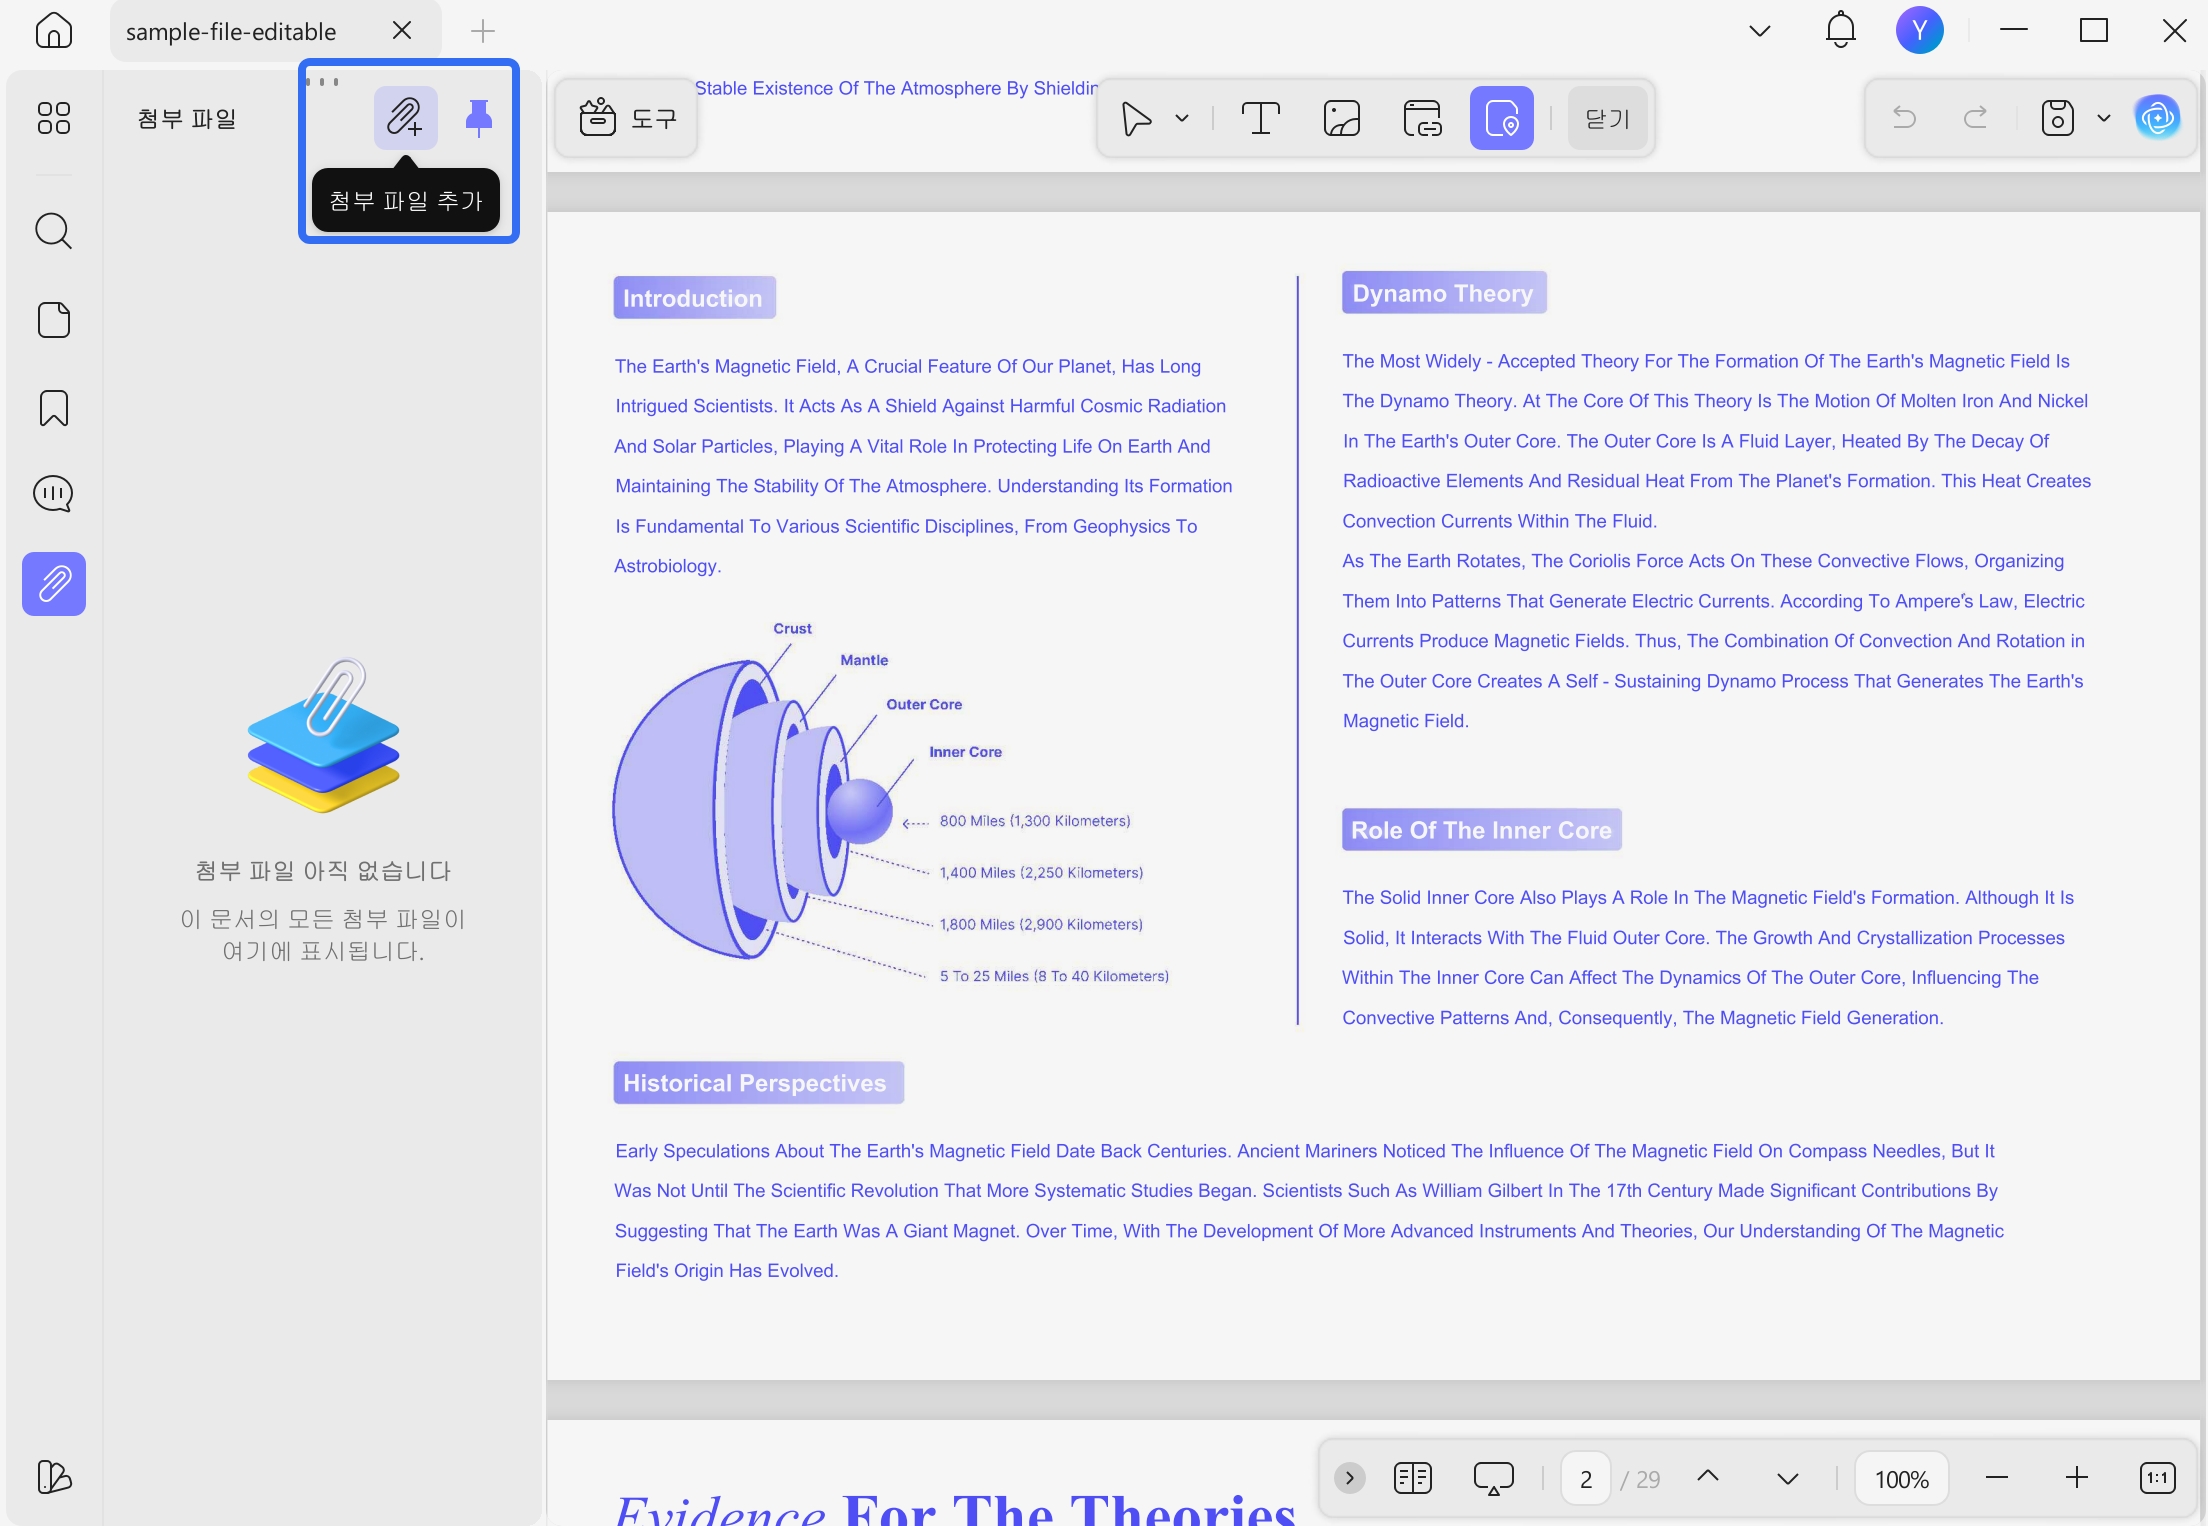The image size is (2208, 1526).
Task: Open the three-dot panel options
Action: [322, 82]
